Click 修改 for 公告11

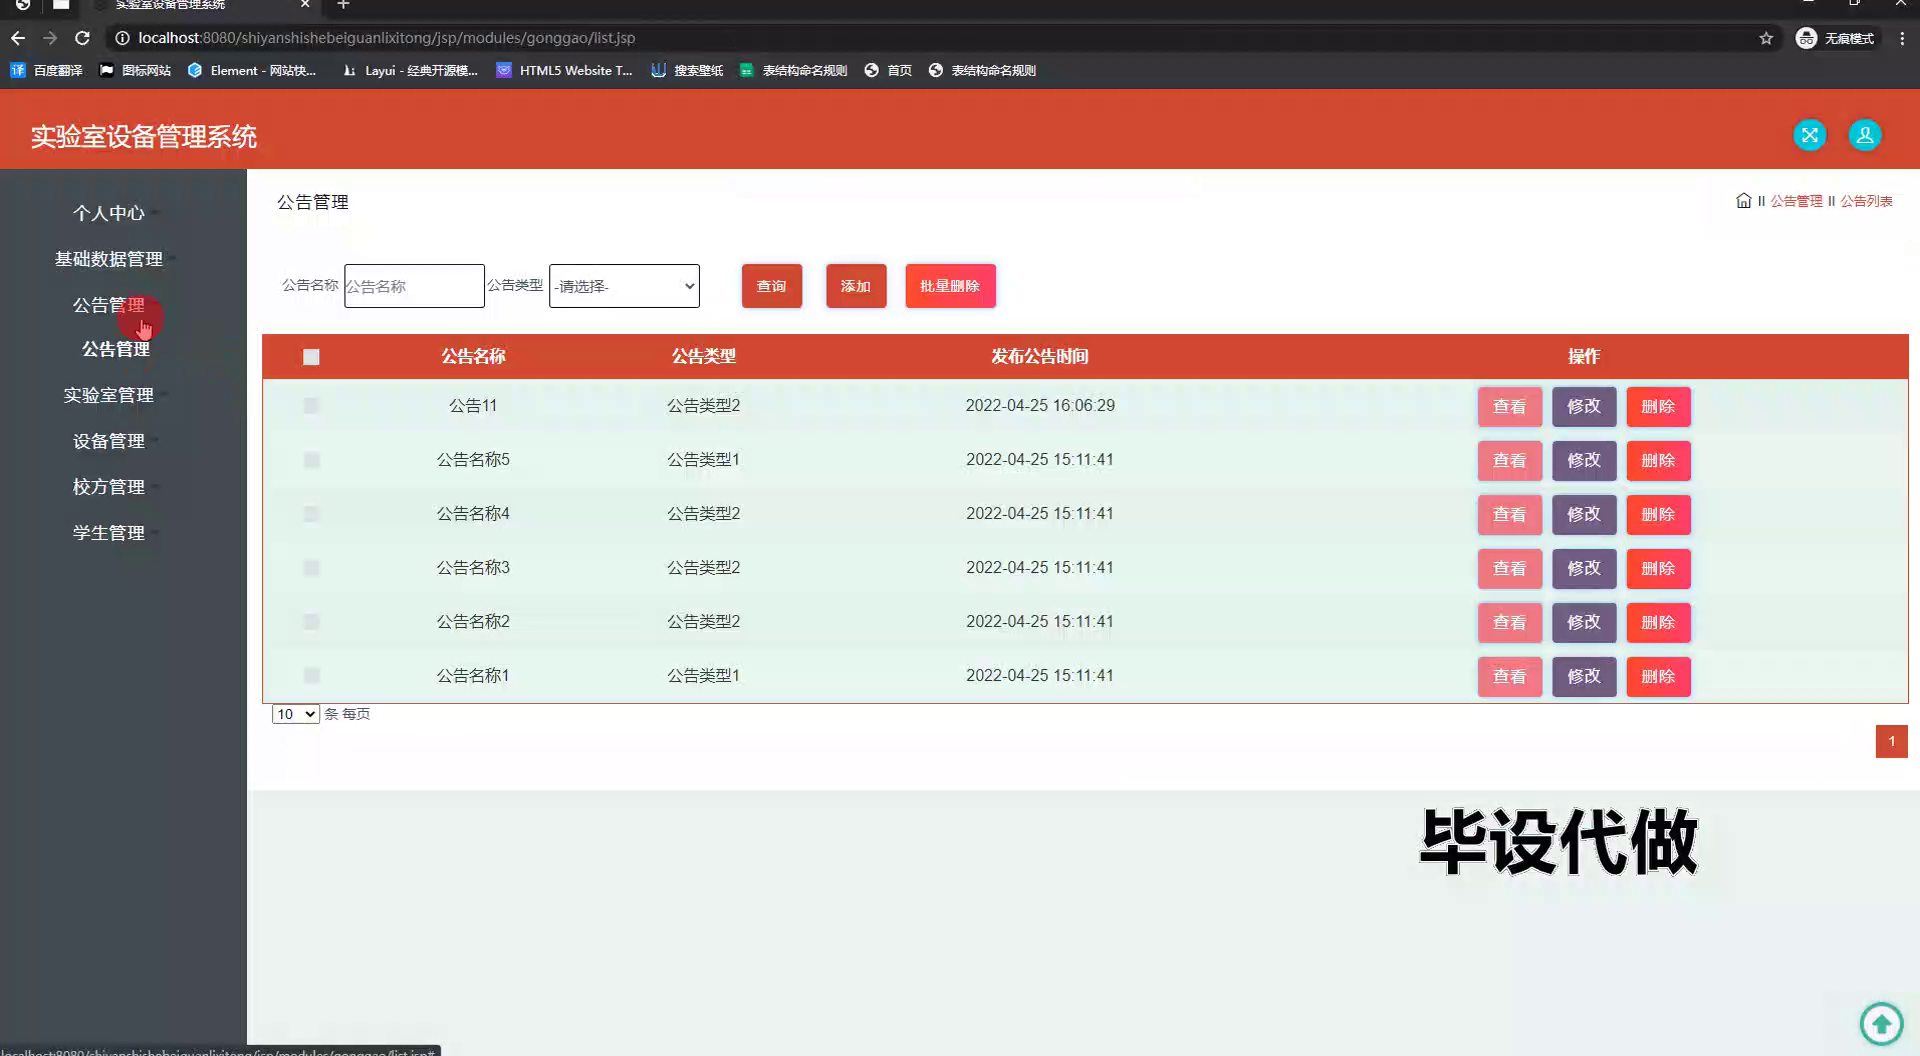[x=1584, y=407]
